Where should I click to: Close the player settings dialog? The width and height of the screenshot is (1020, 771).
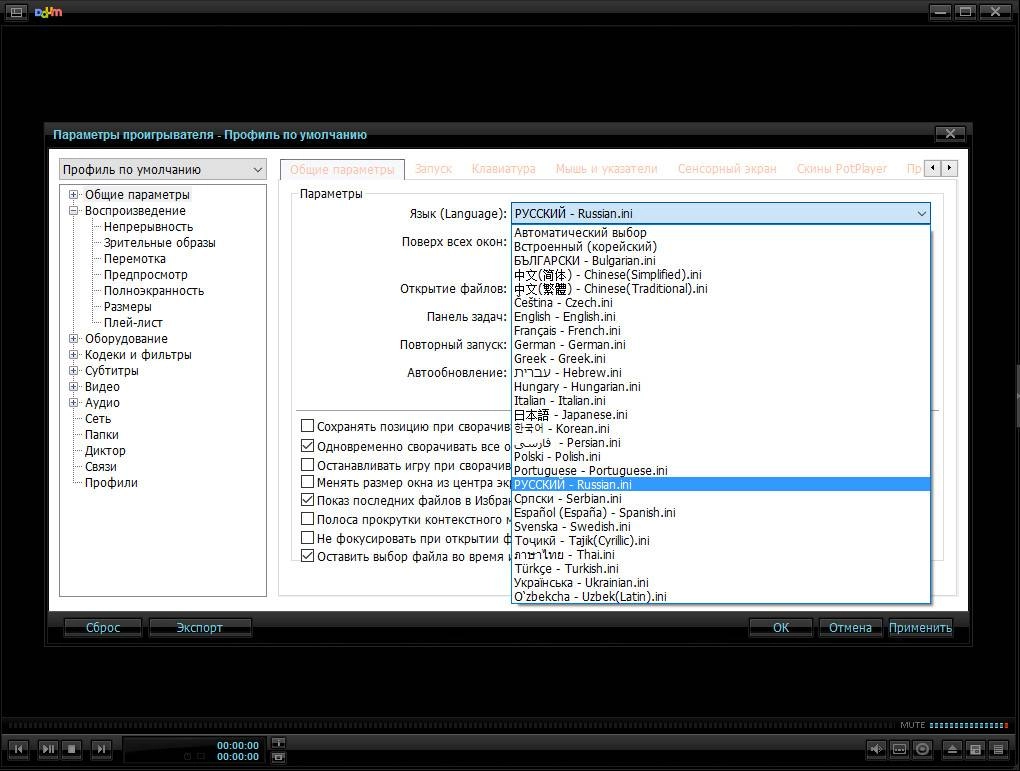pos(950,133)
